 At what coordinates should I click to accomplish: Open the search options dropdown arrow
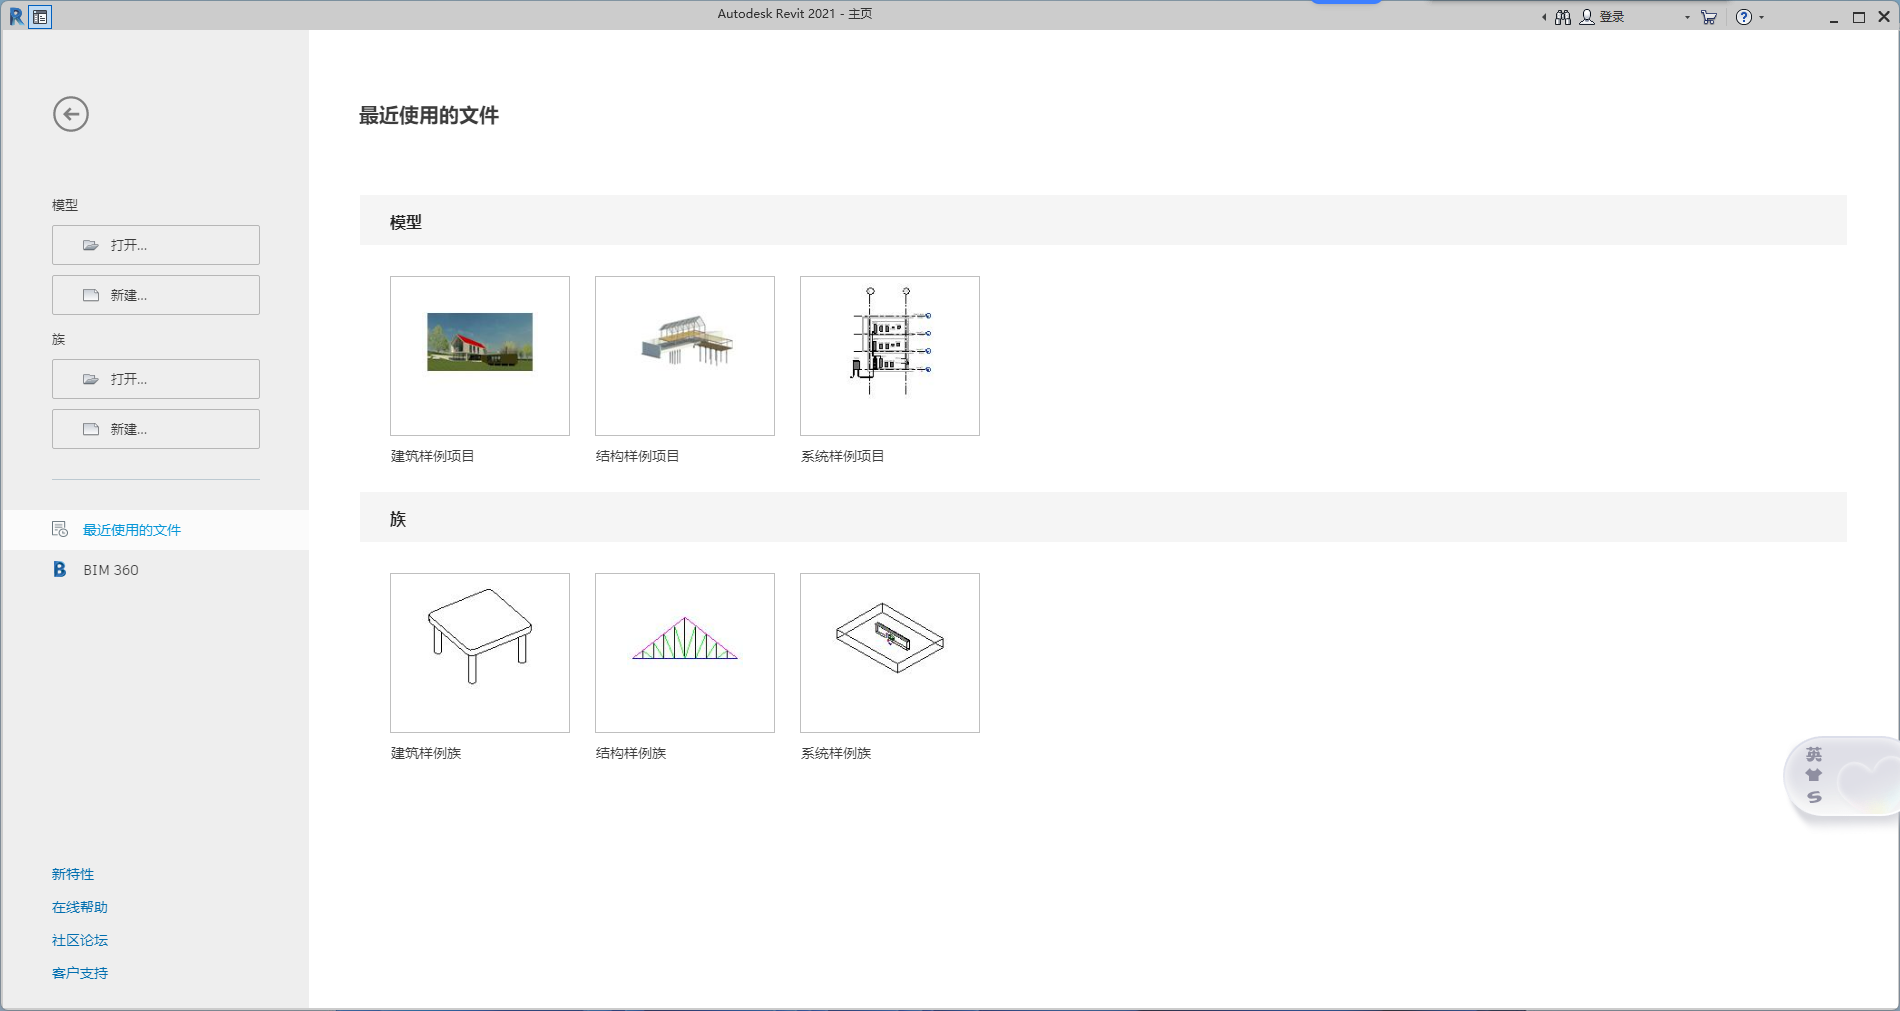coord(1543,16)
